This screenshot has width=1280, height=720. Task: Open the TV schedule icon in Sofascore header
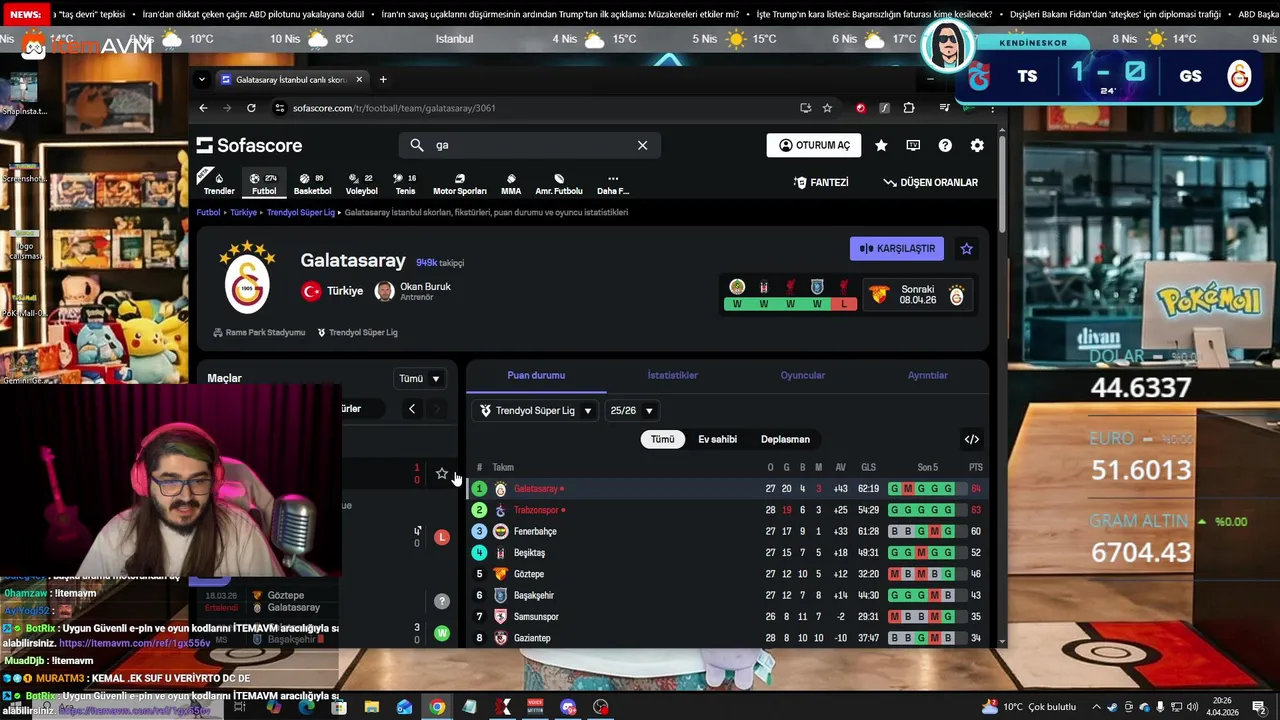tap(913, 145)
